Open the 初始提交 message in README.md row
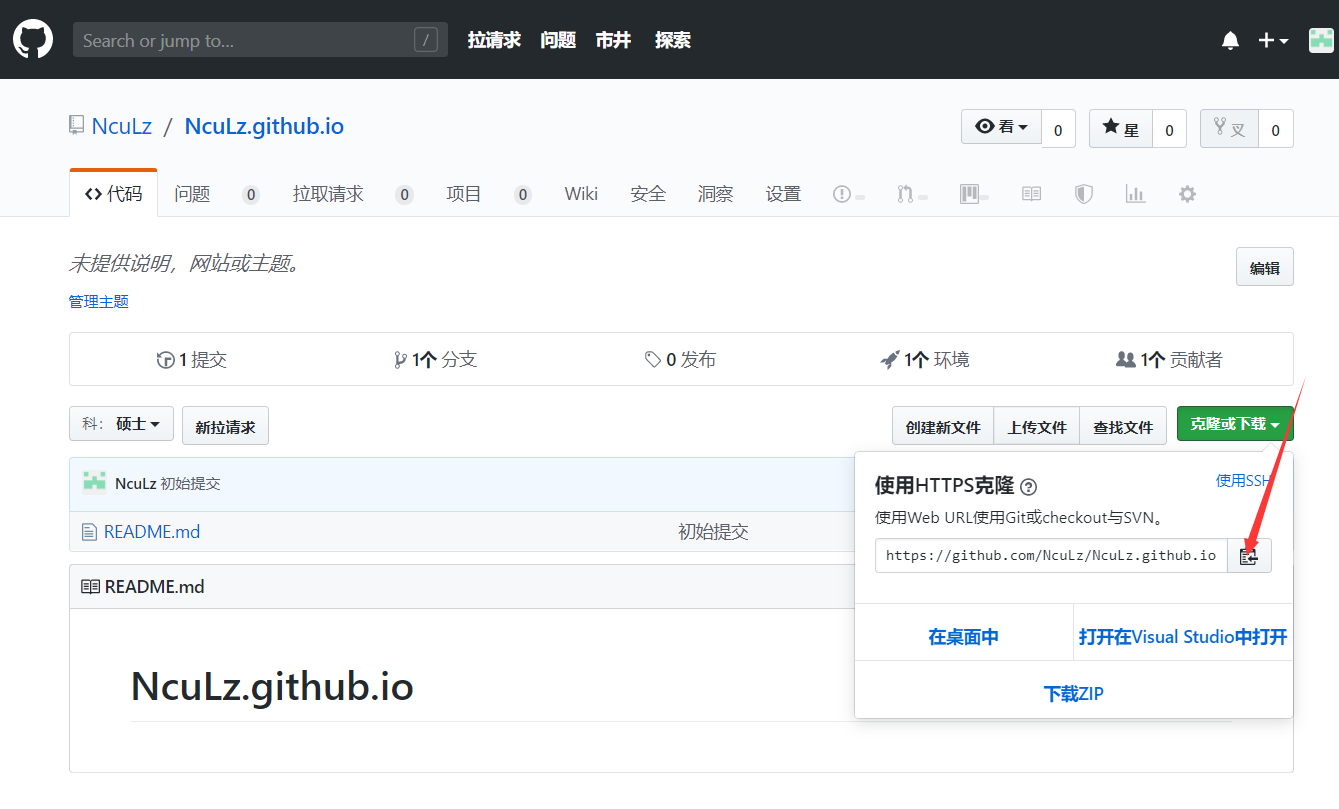The image size is (1339, 809). click(713, 531)
